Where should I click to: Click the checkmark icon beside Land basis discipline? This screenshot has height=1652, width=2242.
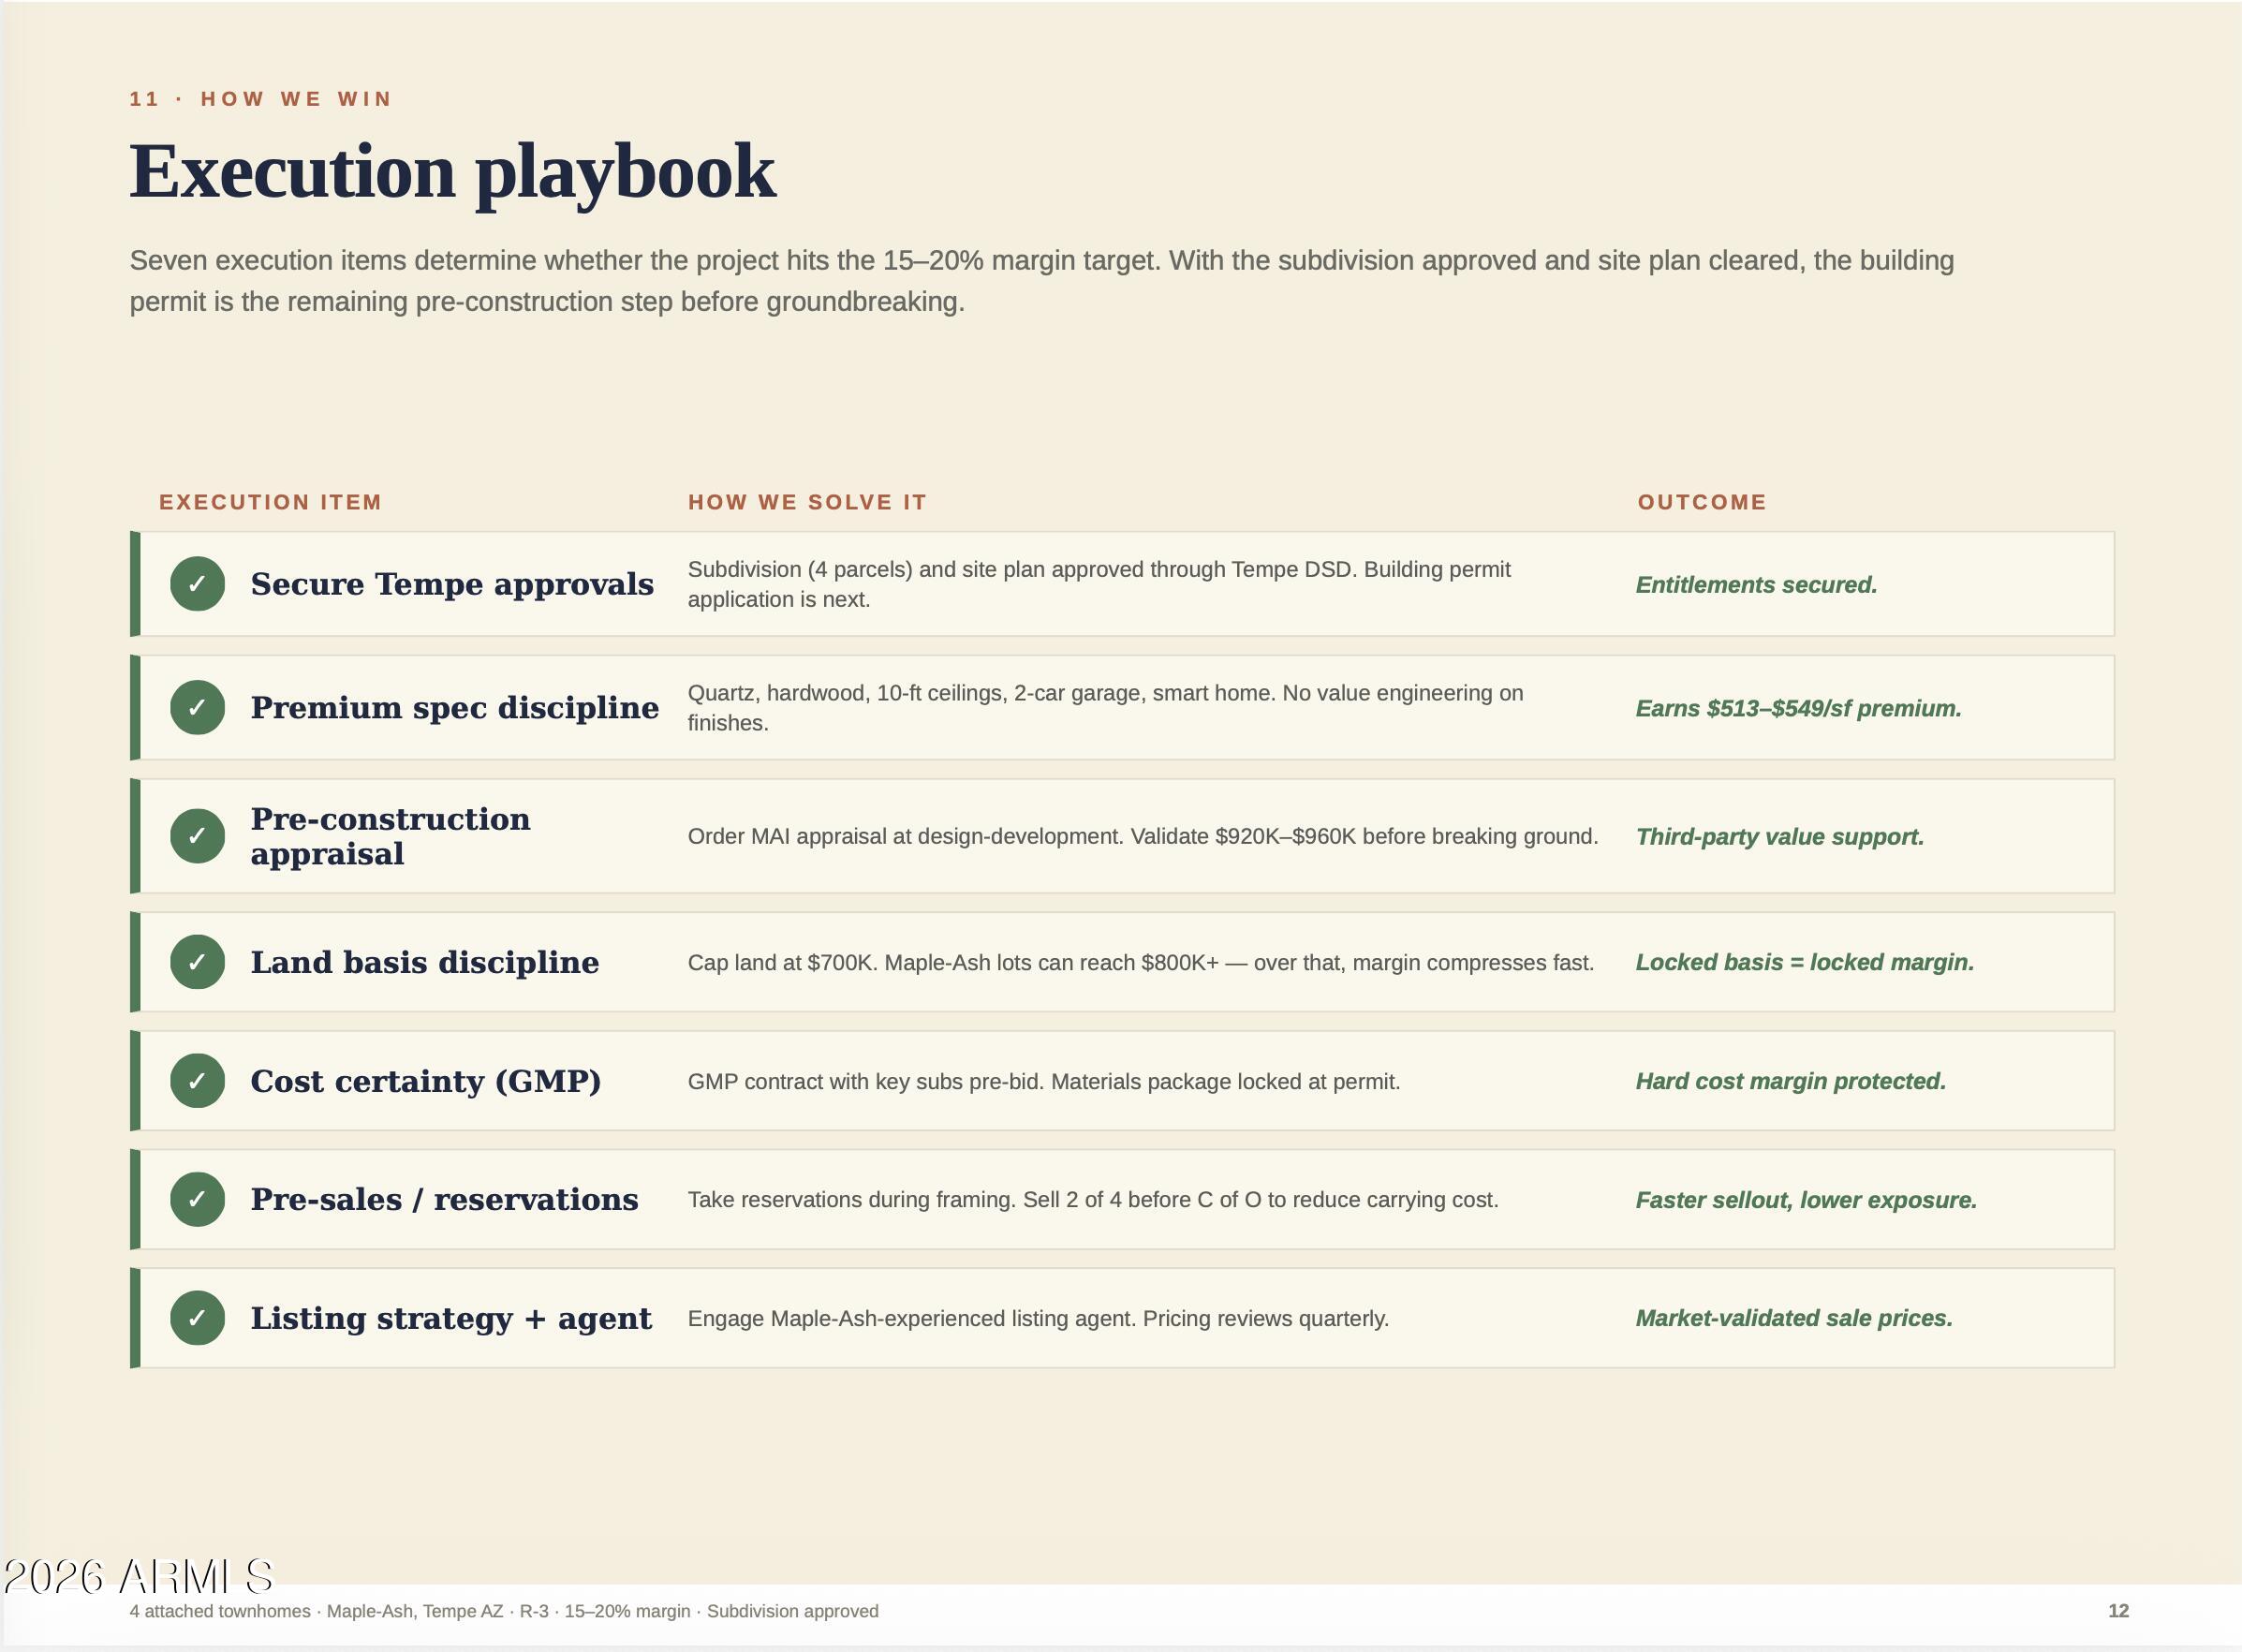[197, 962]
